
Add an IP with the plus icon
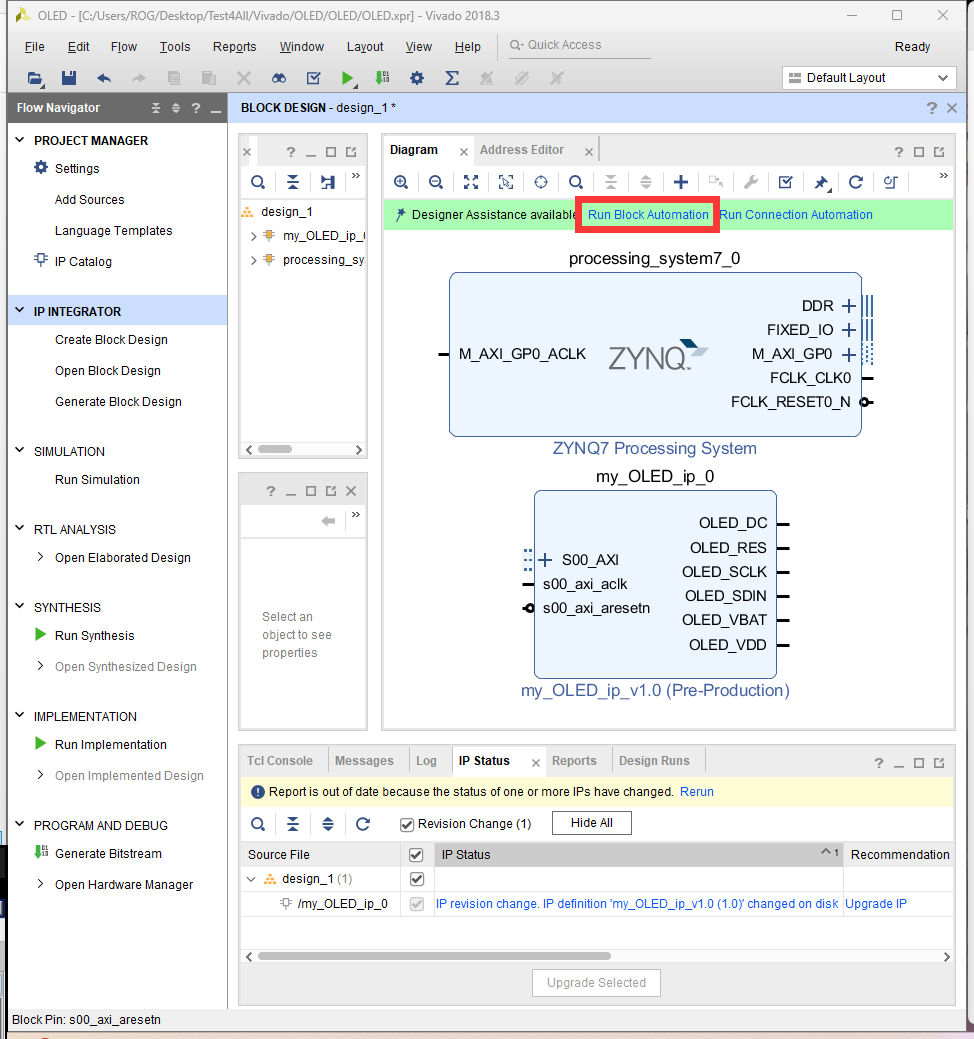tap(681, 182)
